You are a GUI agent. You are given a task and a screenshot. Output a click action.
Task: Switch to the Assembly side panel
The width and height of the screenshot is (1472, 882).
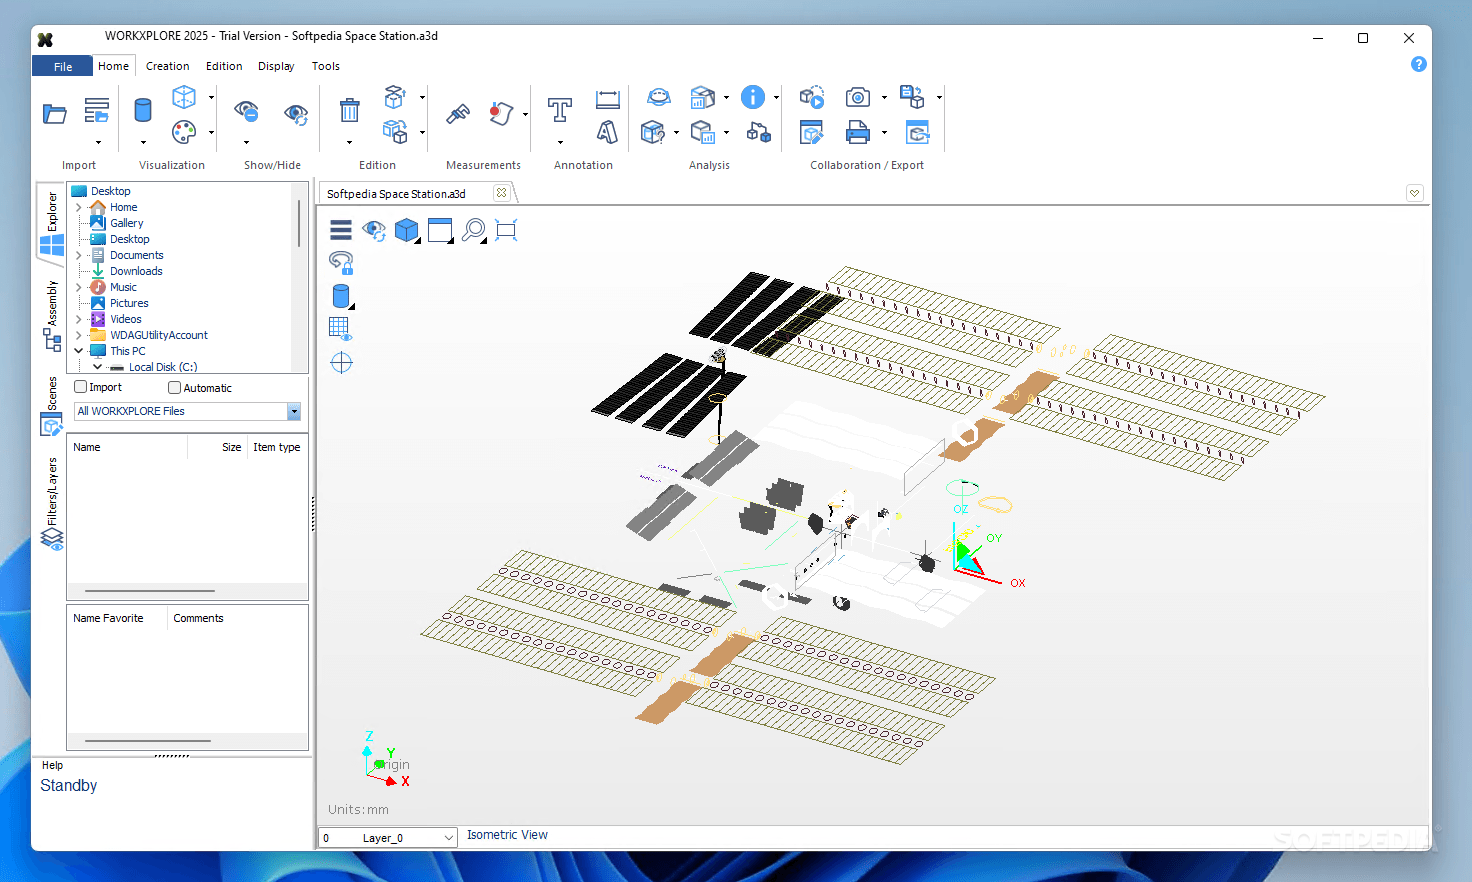tap(52, 315)
